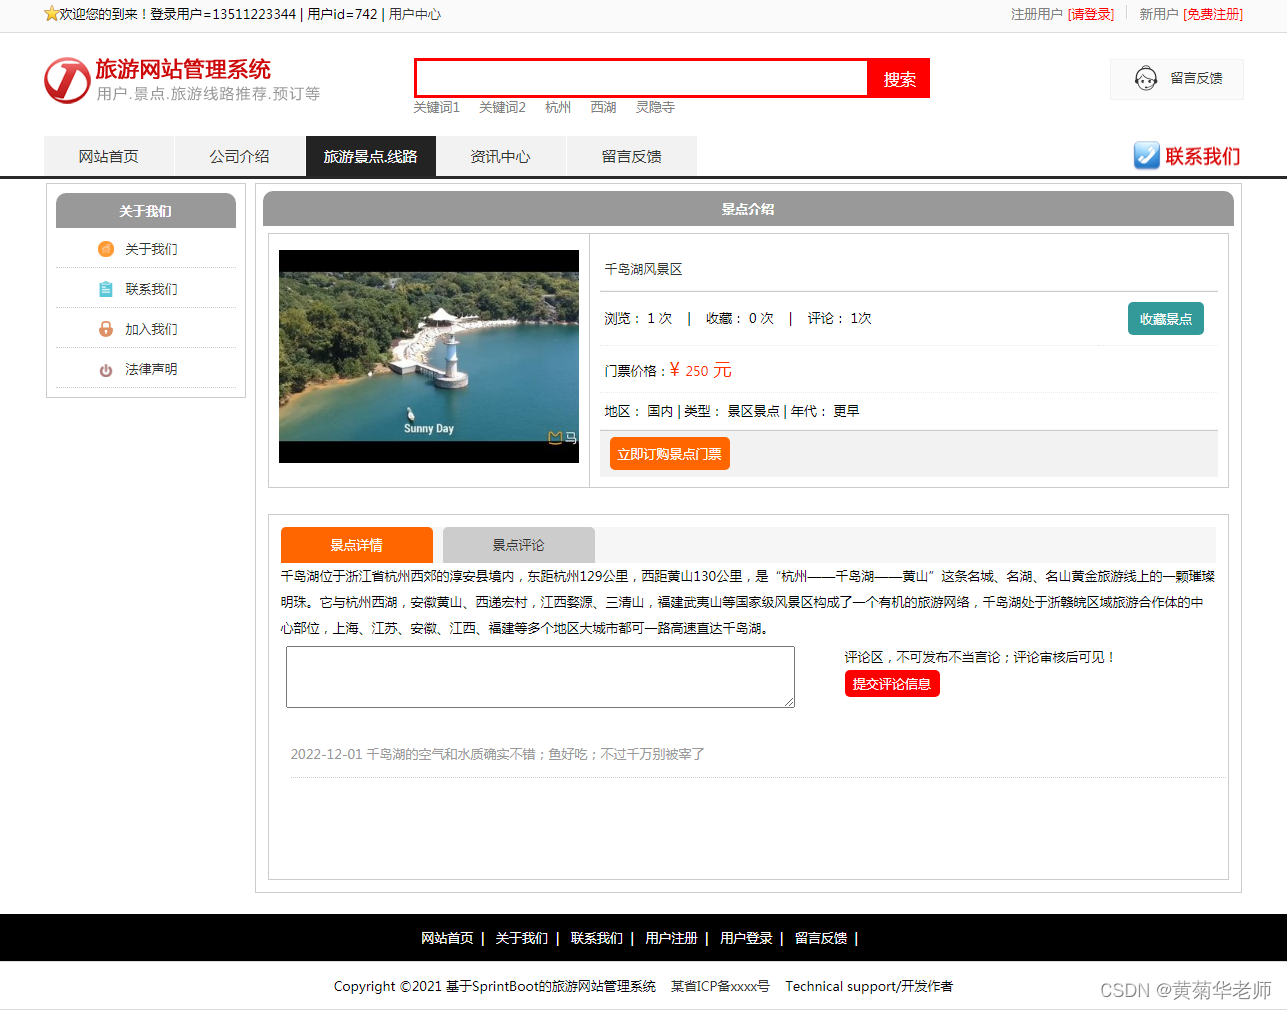Image resolution: width=1287 pixels, height=1010 pixels.
Task: Click the footer 用户登录 link
Action: (747, 938)
